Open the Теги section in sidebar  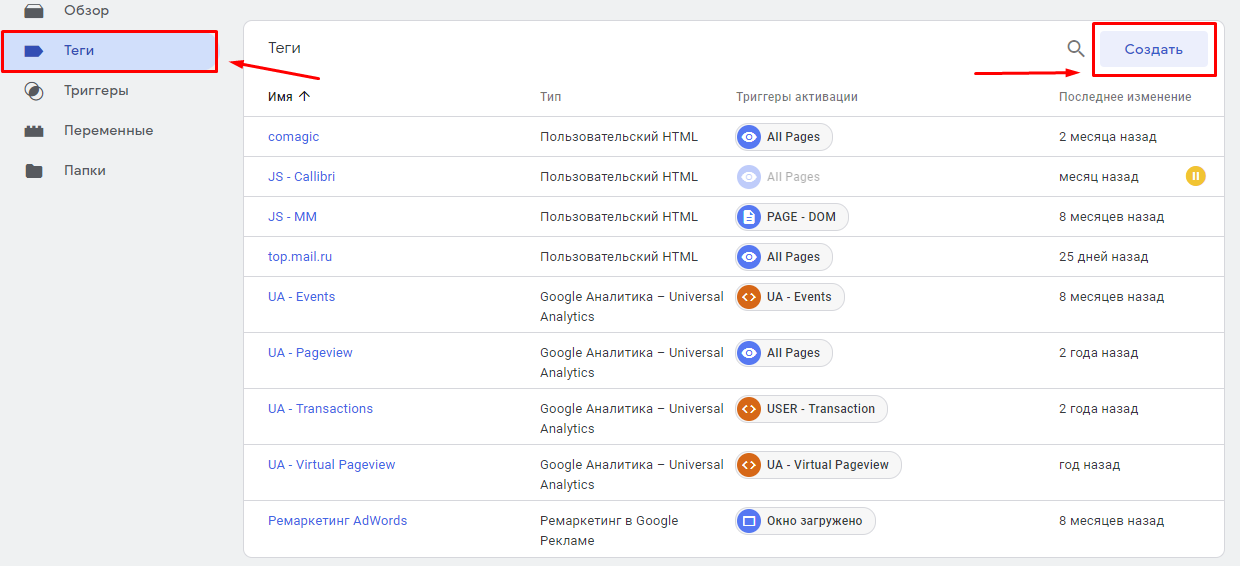pos(79,51)
